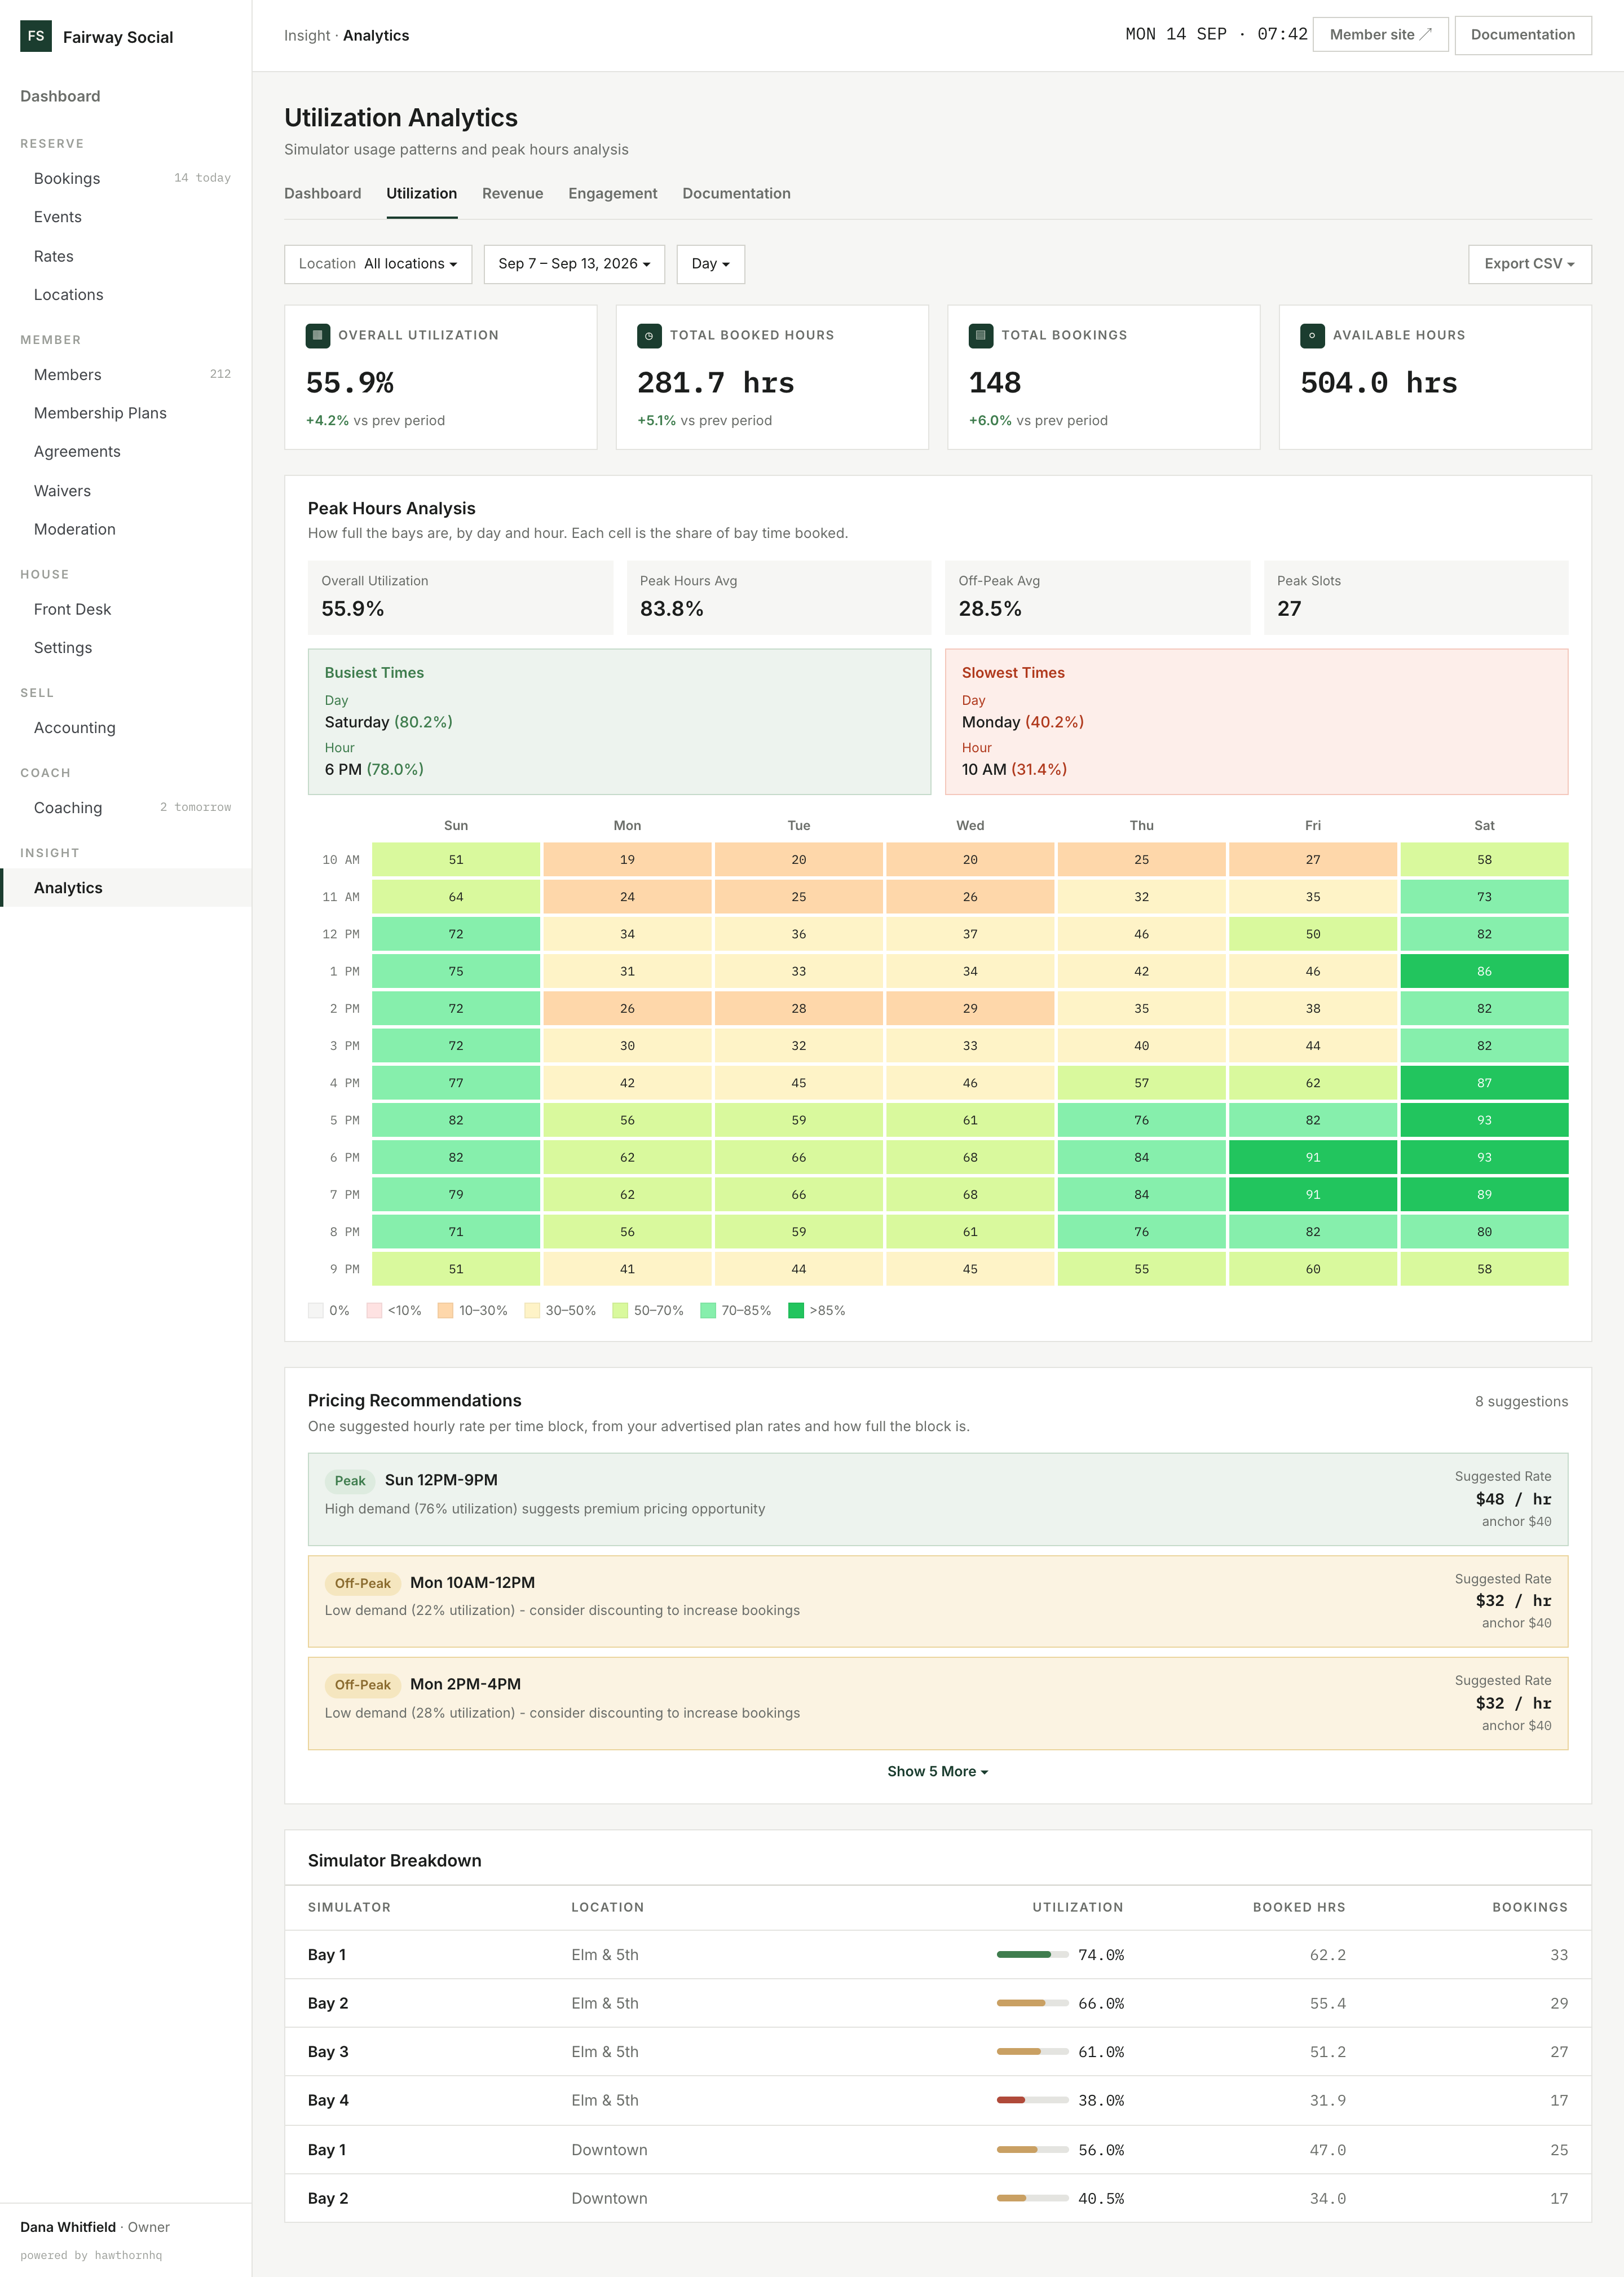Viewport: 1624px width, 2277px height.
Task: Select Analytics in the sidebar
Action: pos(126,888)
